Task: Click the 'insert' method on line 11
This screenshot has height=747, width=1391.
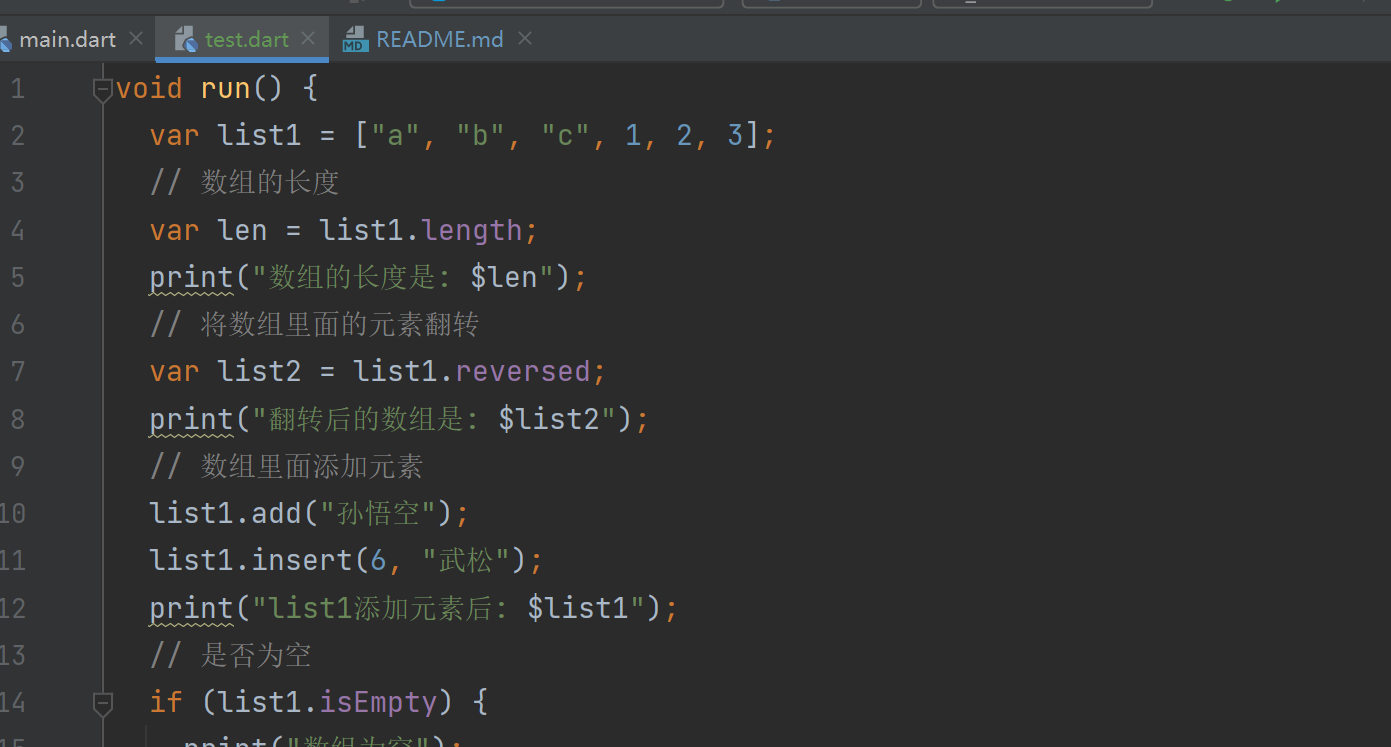Action: [302, 560]
